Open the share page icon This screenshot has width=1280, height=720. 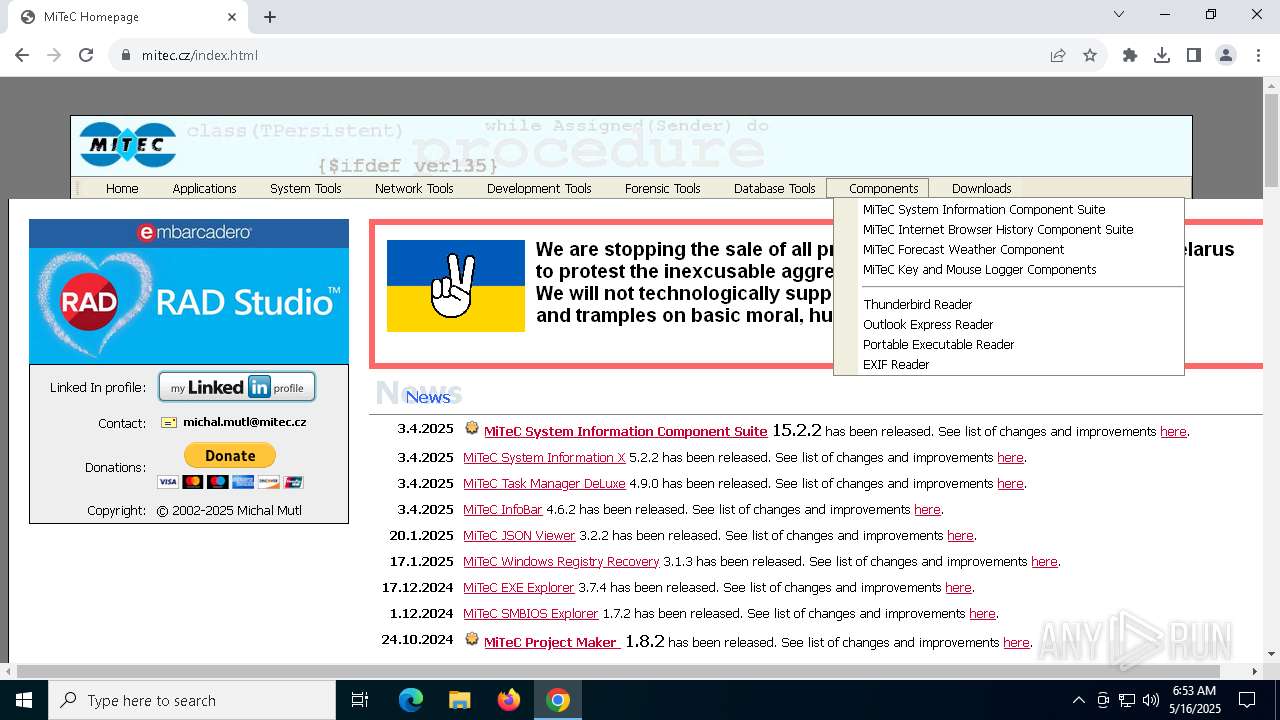pyautogui.click(x=1058, y=55)
